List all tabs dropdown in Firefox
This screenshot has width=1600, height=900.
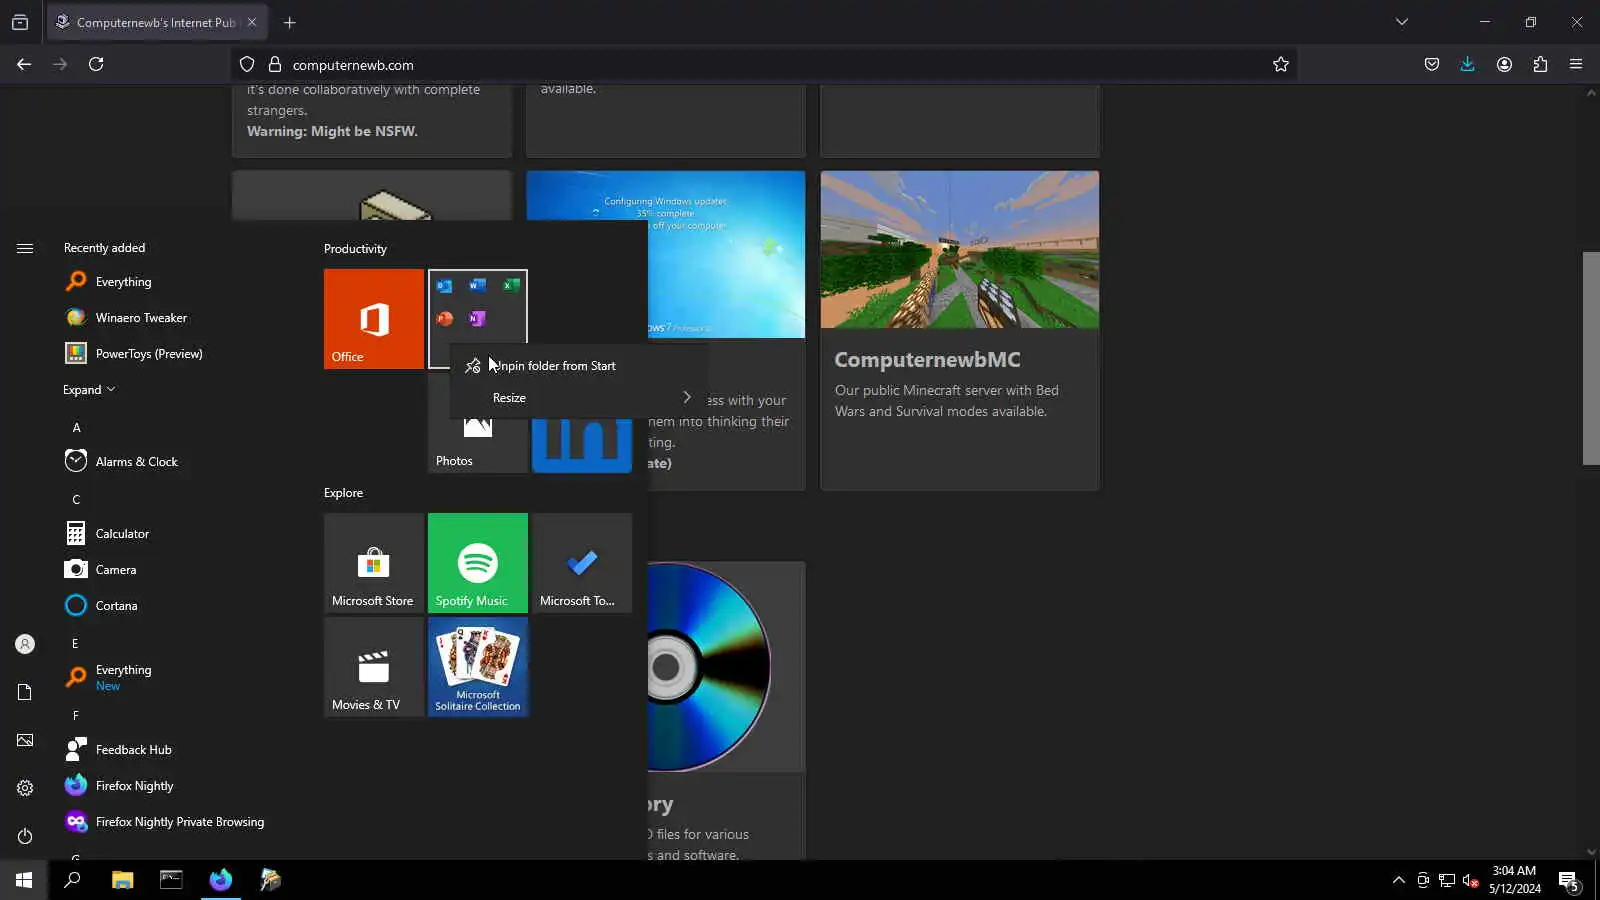1402,22
